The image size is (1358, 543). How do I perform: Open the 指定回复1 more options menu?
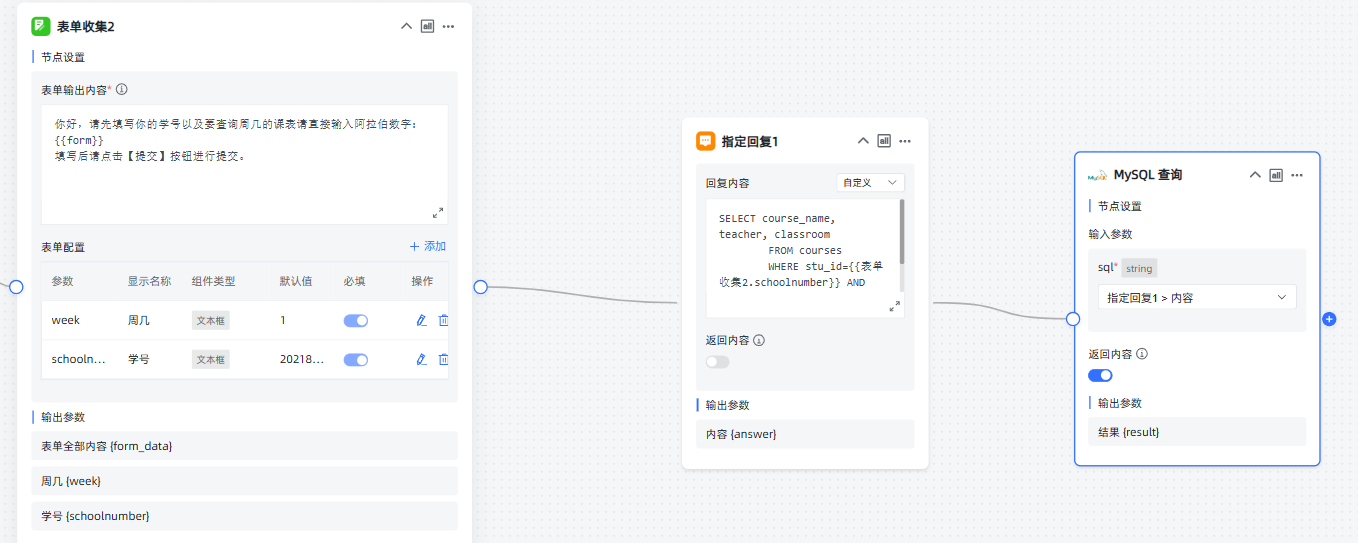pyautogui.click(x=905, y=141)
